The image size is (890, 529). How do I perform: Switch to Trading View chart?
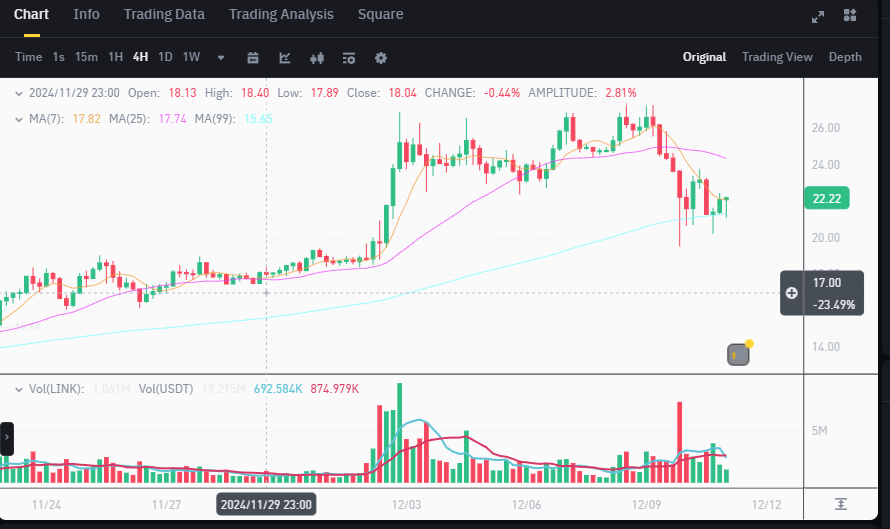777,57
